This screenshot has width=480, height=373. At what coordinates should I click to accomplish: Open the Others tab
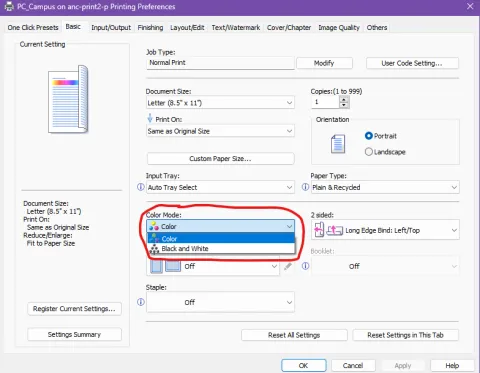tap(377, 28)
